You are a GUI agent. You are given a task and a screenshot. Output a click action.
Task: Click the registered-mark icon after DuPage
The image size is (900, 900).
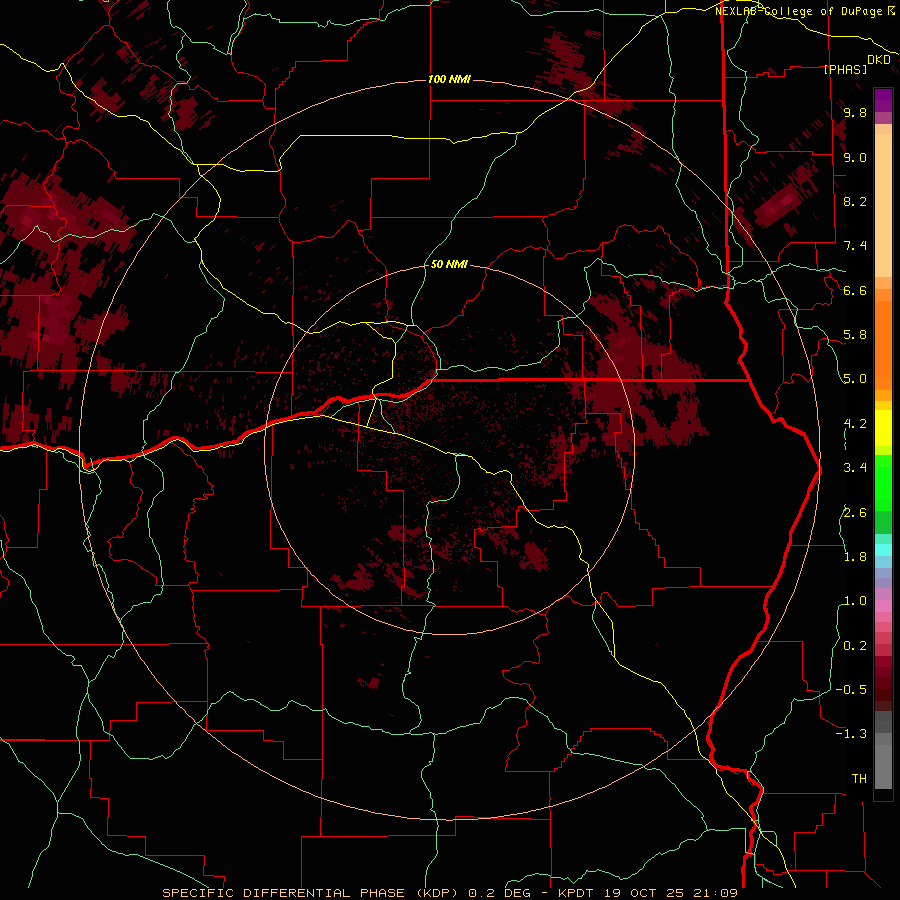891,10
